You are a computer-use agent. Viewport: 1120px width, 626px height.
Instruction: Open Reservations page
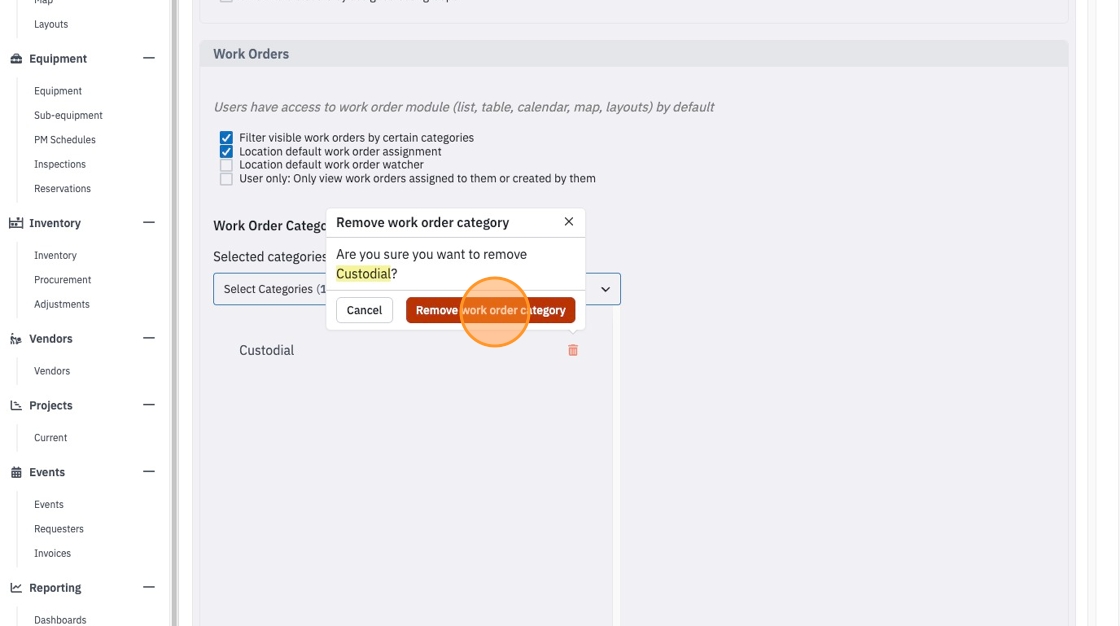(x=63, y=189)
